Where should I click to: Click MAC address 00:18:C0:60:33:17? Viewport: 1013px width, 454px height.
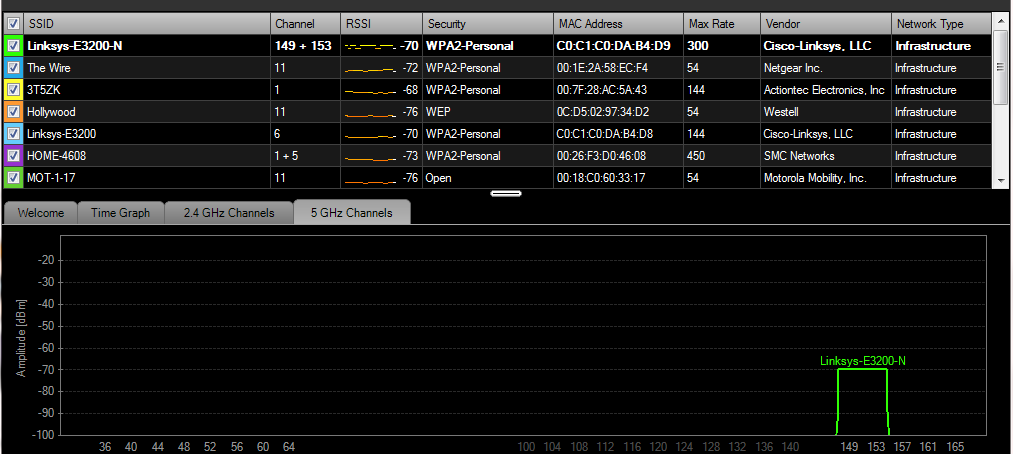[x=618, y=178]
